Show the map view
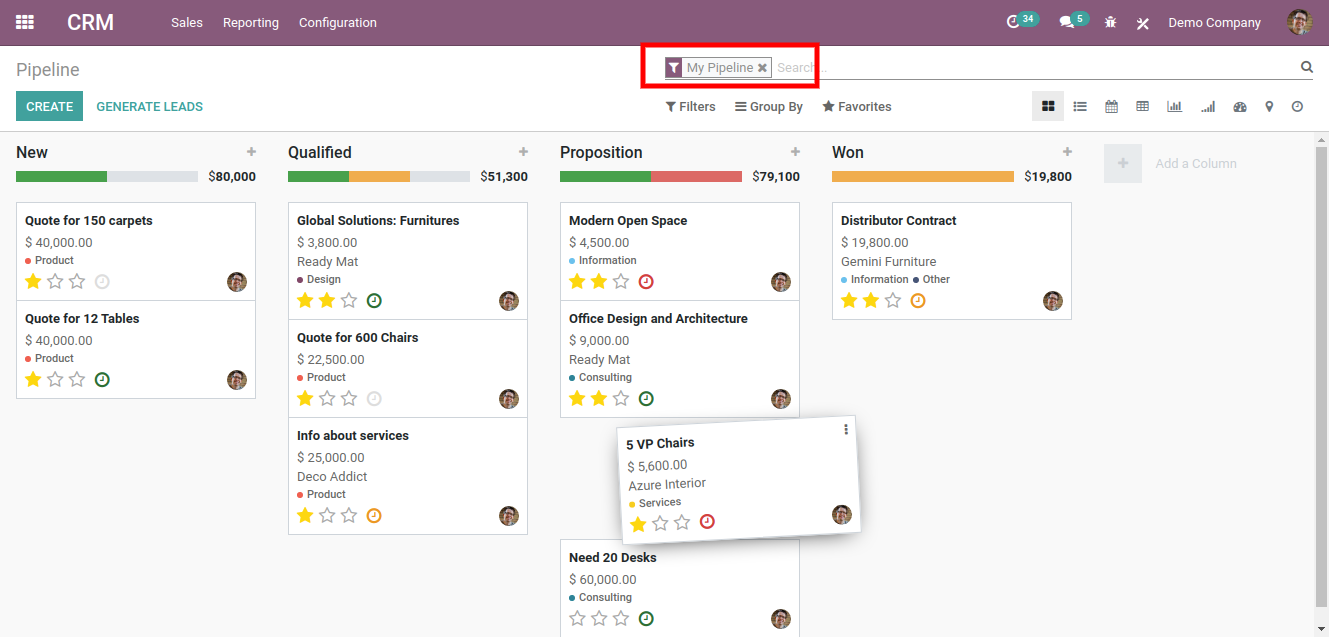This screenshot has height=637, width=1329. point(1269,106)
